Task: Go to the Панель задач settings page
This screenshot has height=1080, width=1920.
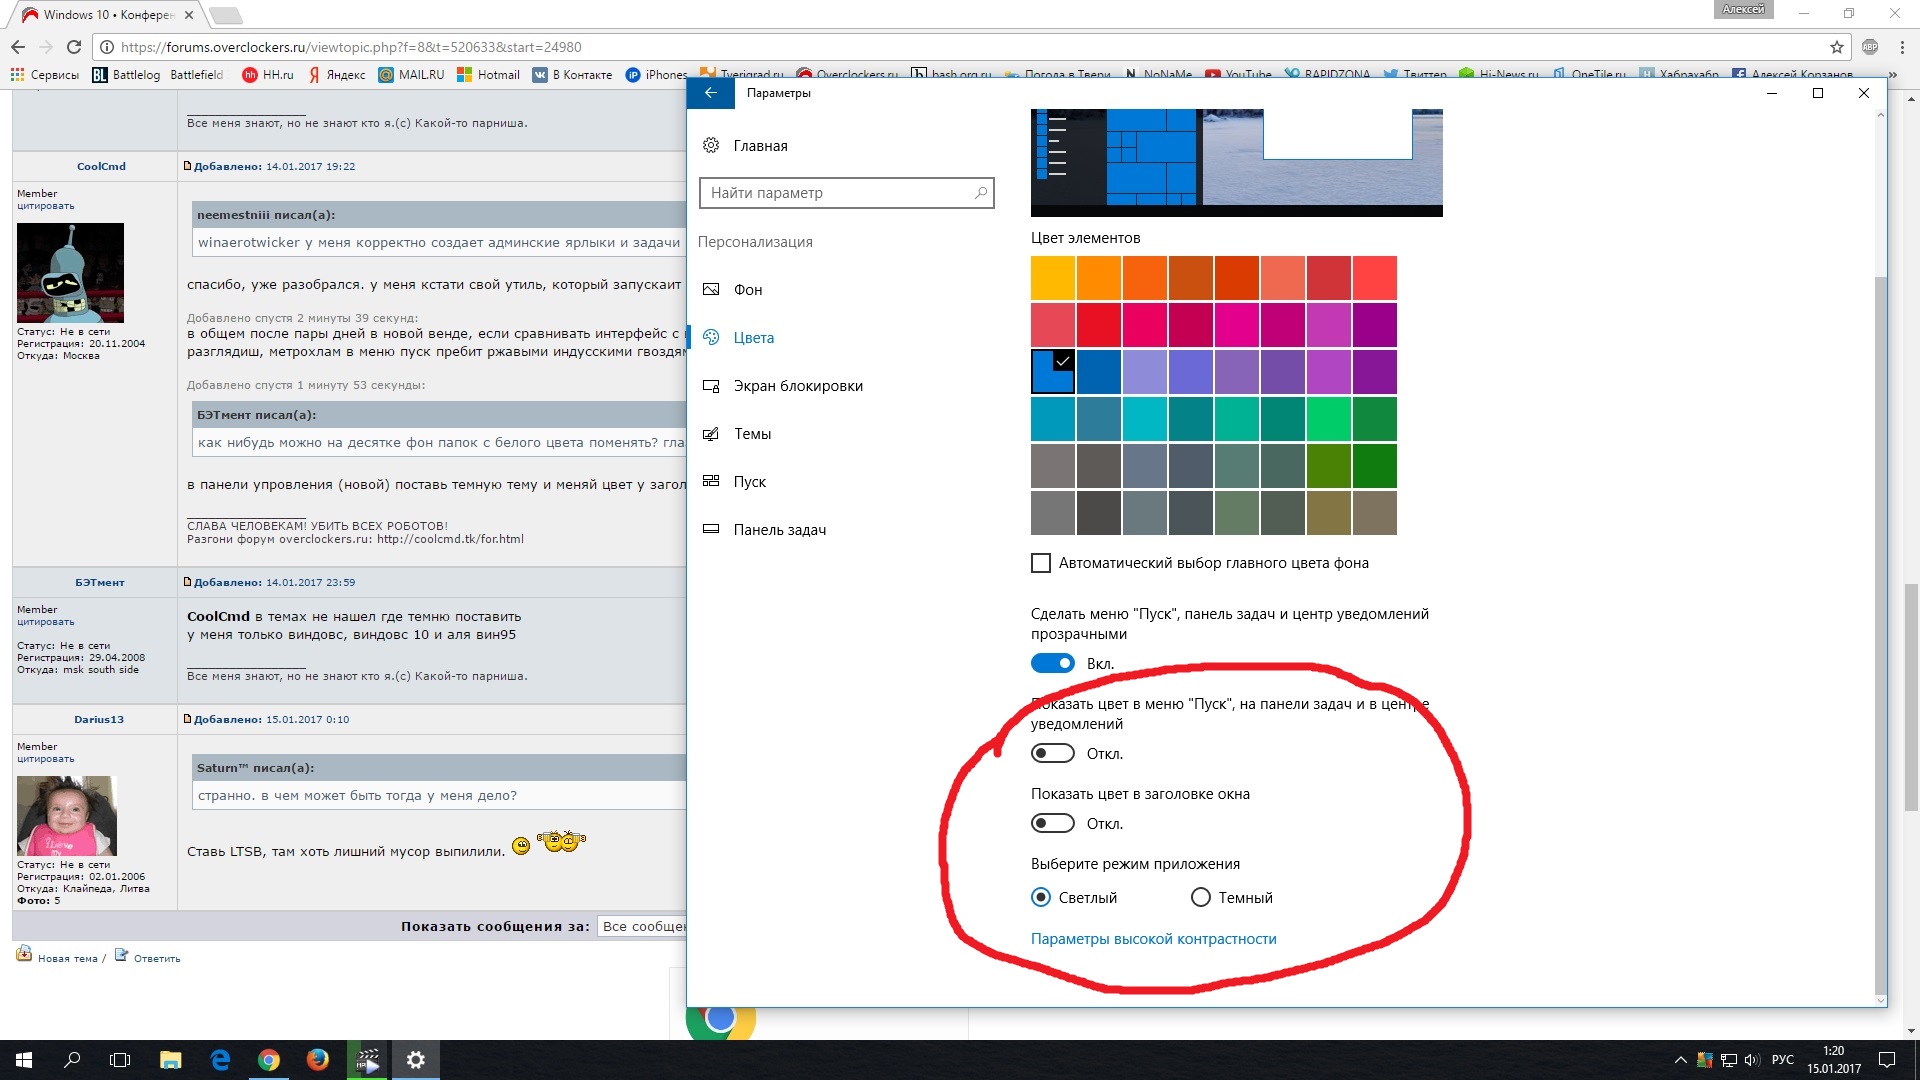Action: (x=779, y=530)
